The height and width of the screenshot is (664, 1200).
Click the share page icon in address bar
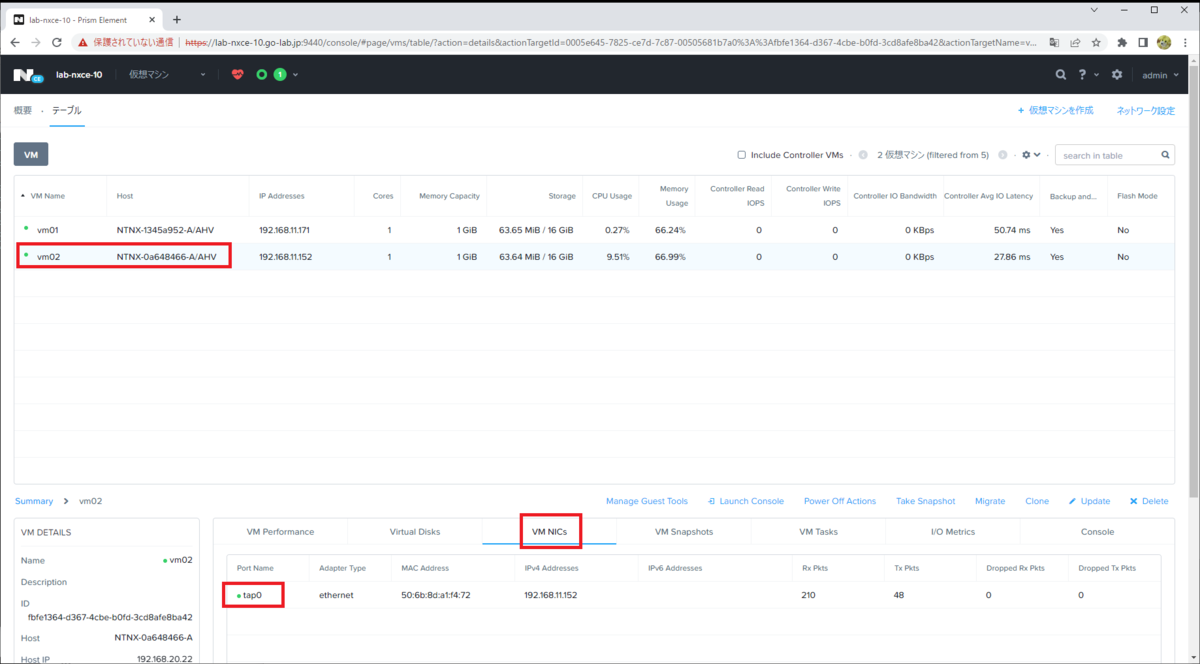pyautogui.click(x=1075, y=42)
